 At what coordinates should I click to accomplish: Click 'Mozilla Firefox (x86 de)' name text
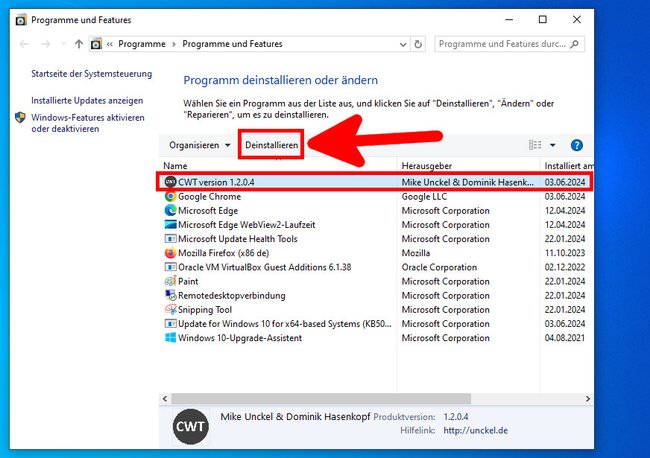click(x=223, y=253)
